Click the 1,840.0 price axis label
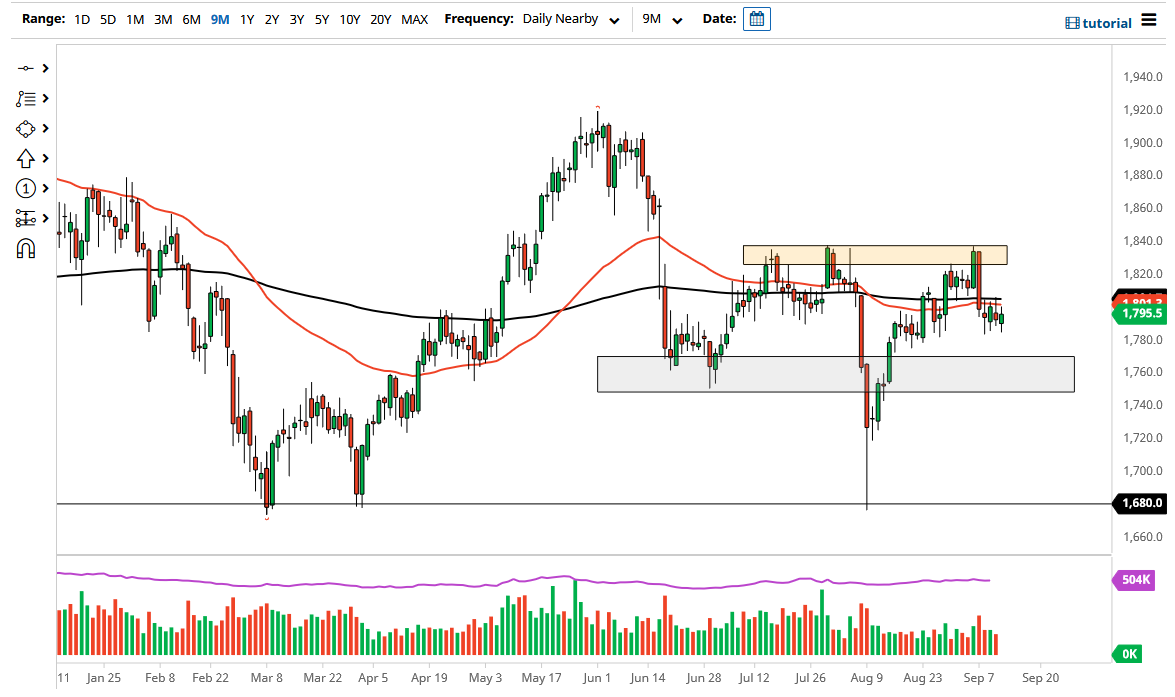Viewport: 1175px width, 697px height. [1143, 241]
